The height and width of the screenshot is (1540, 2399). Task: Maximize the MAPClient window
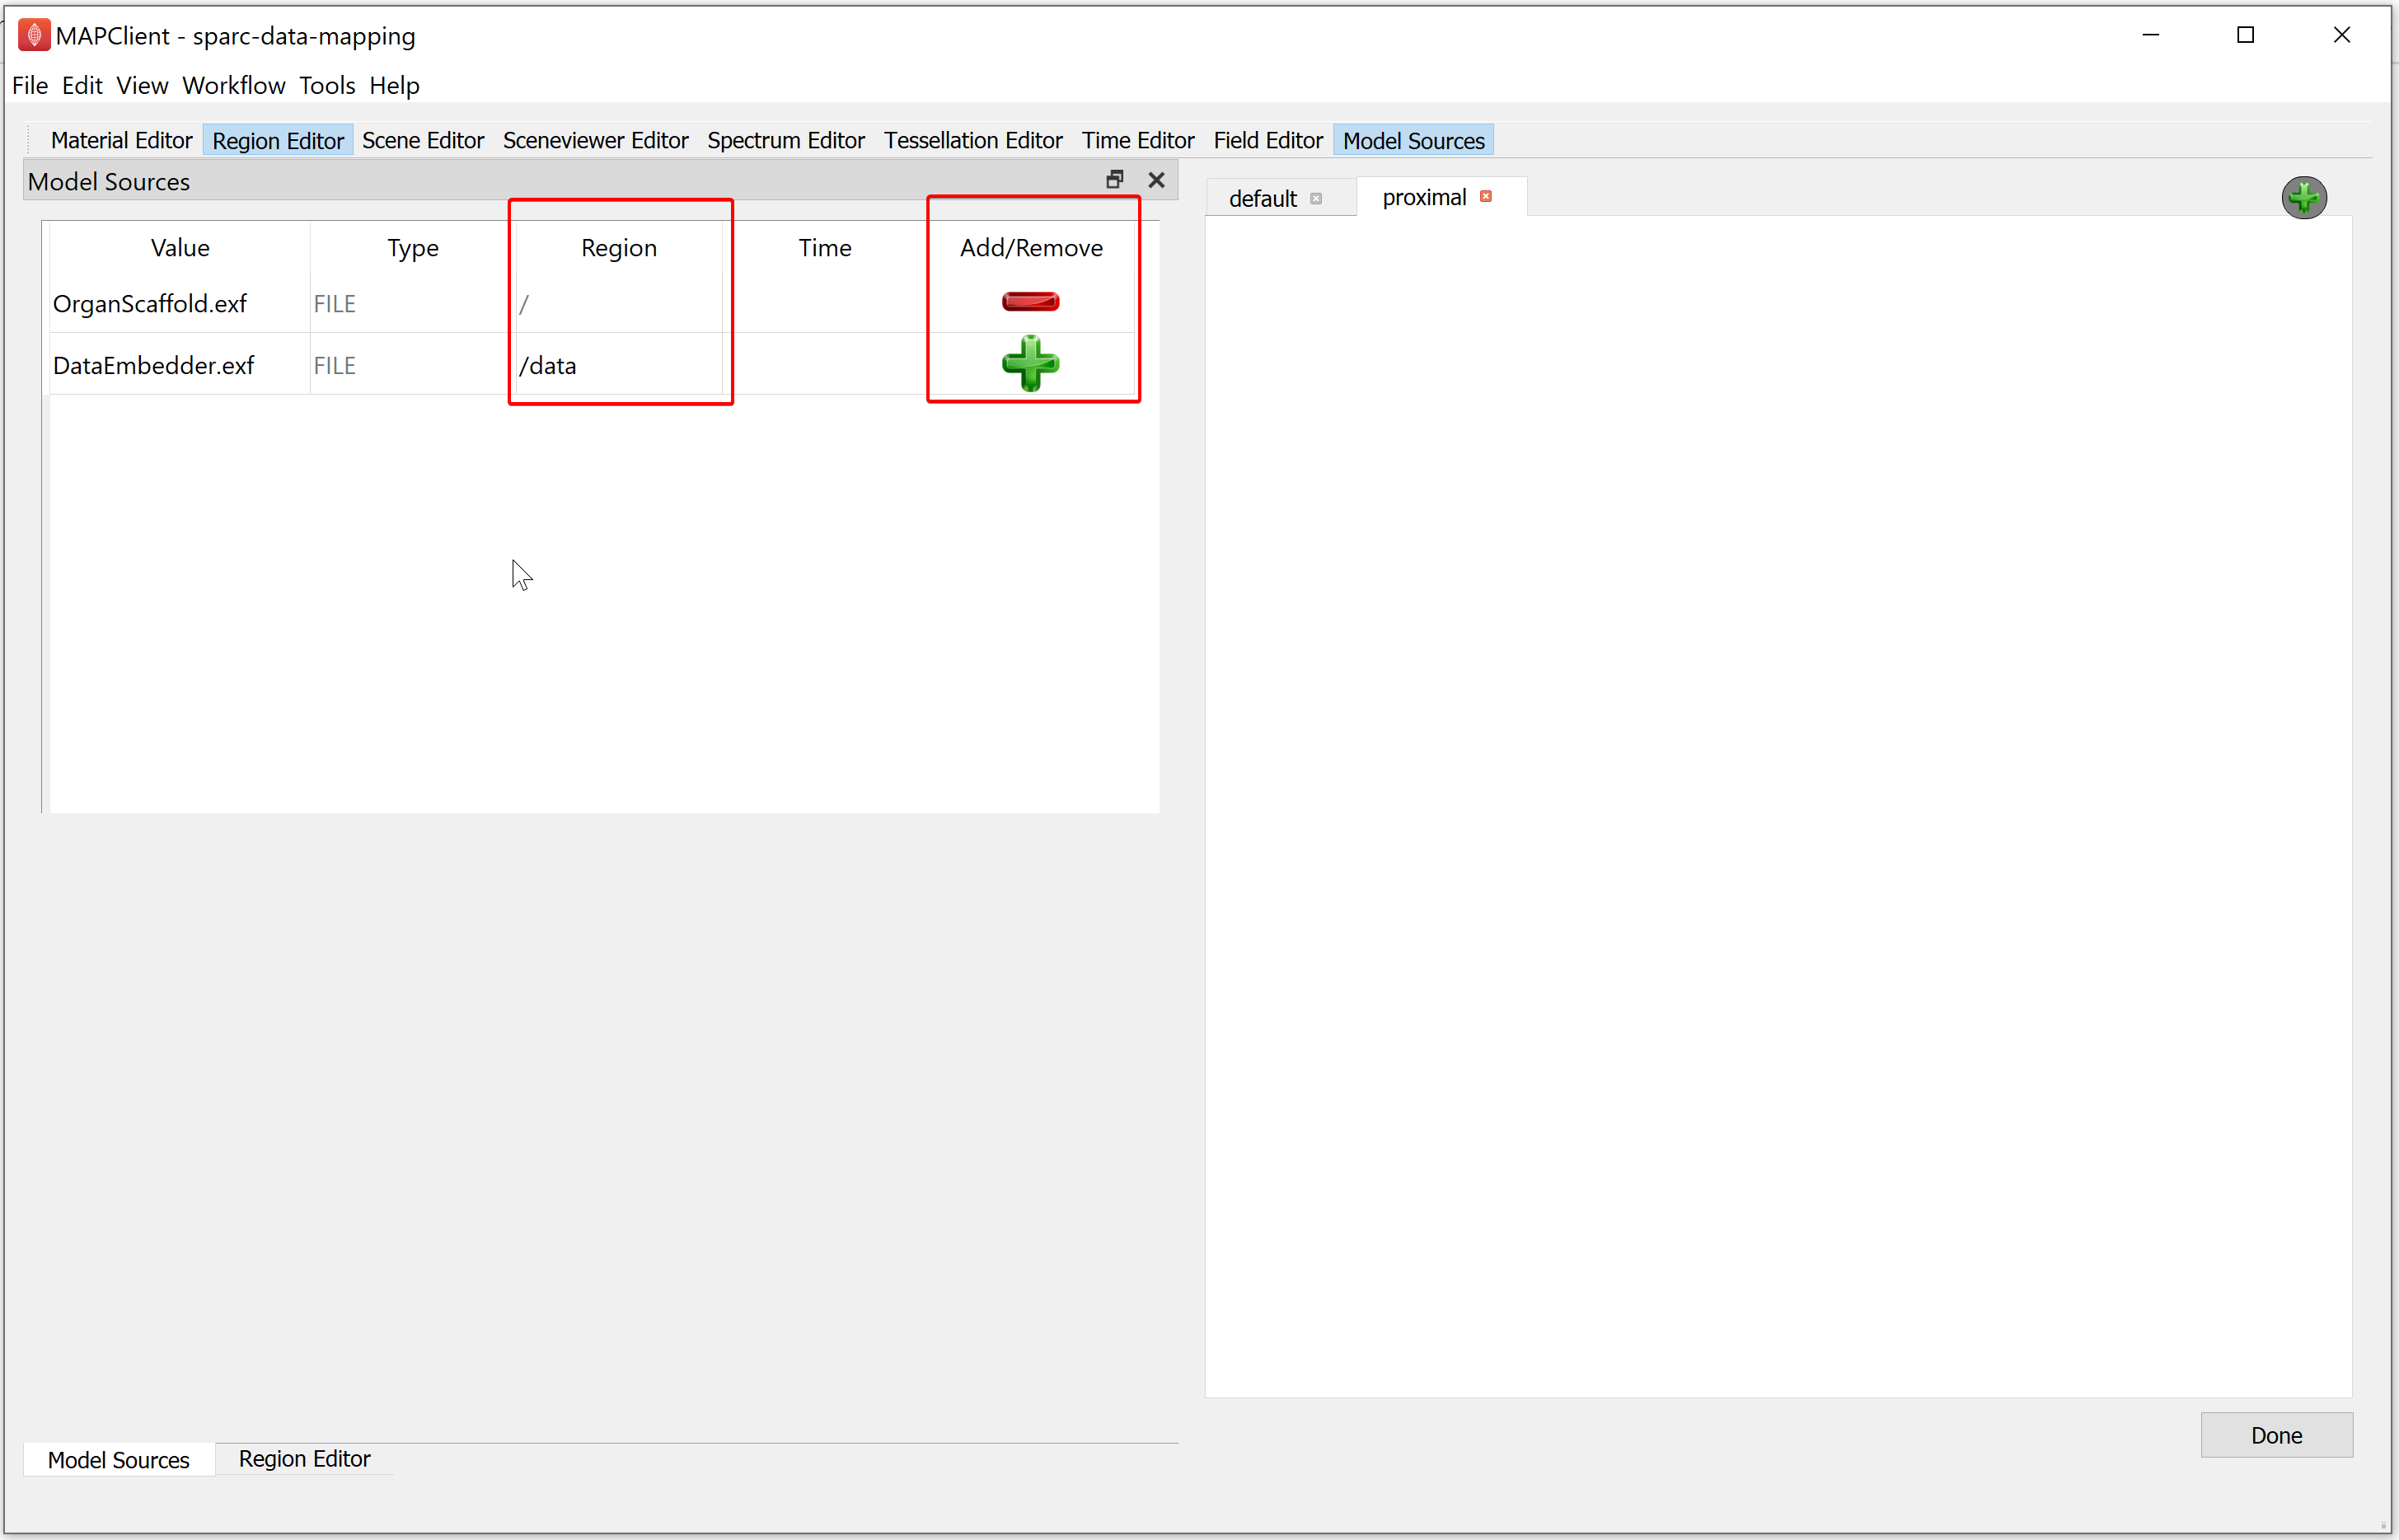click(2246, 35)
